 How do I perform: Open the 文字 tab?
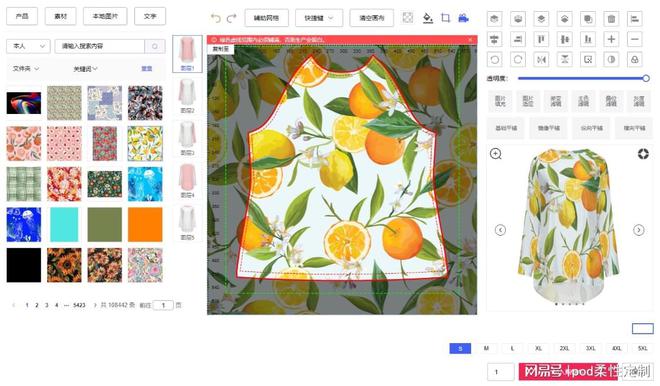150,16
